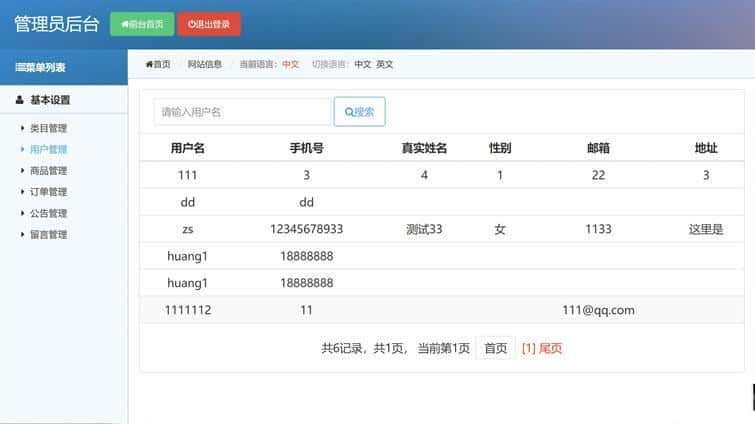Click the 性别 column header
The width and height of the screenshot is (755, 424).
tap(500, 148)
